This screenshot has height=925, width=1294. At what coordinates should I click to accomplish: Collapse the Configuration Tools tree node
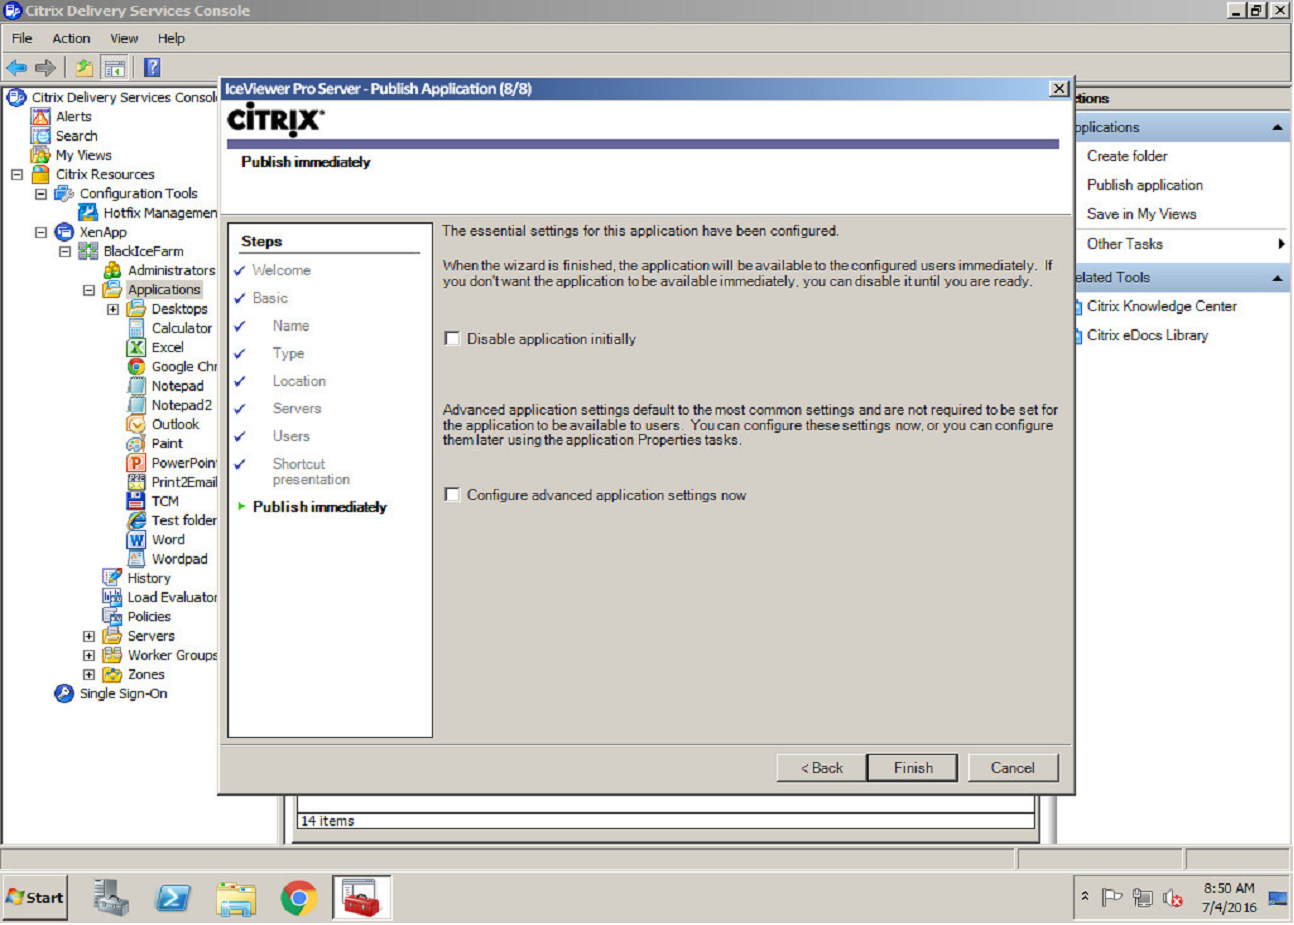(41, 194)
